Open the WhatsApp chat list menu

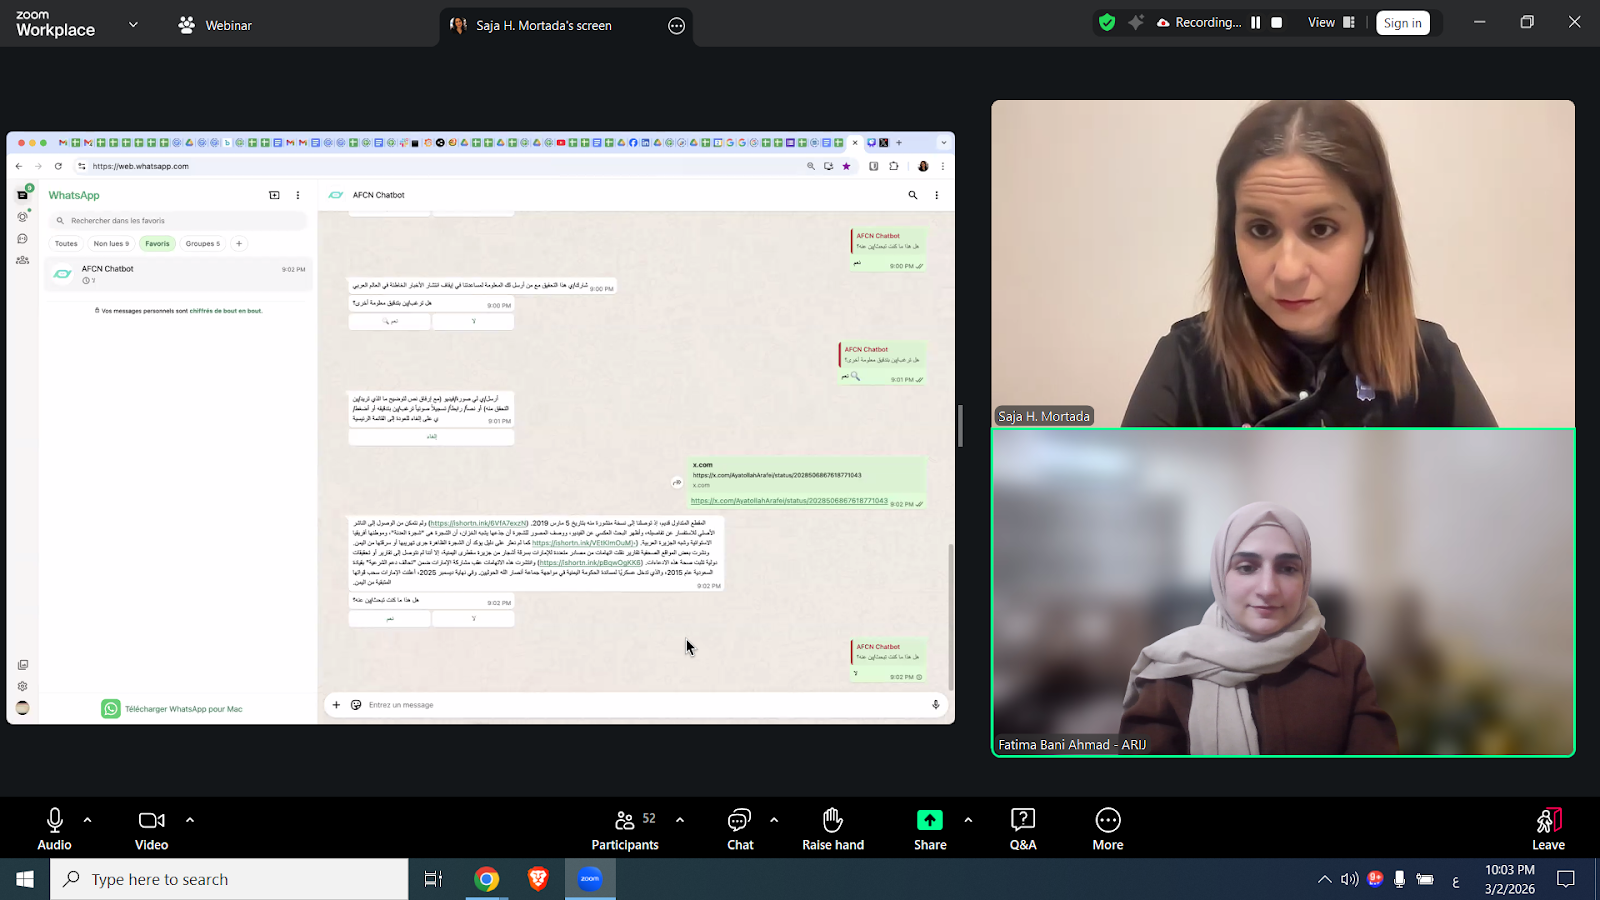298,195
